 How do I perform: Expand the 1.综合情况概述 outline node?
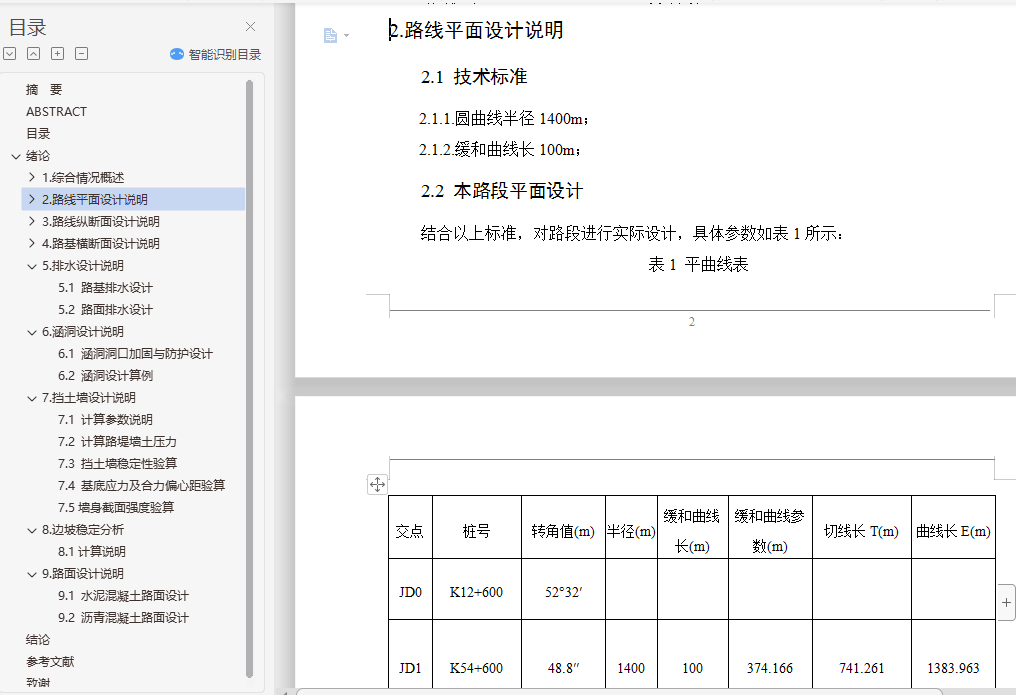coord(32,177)
